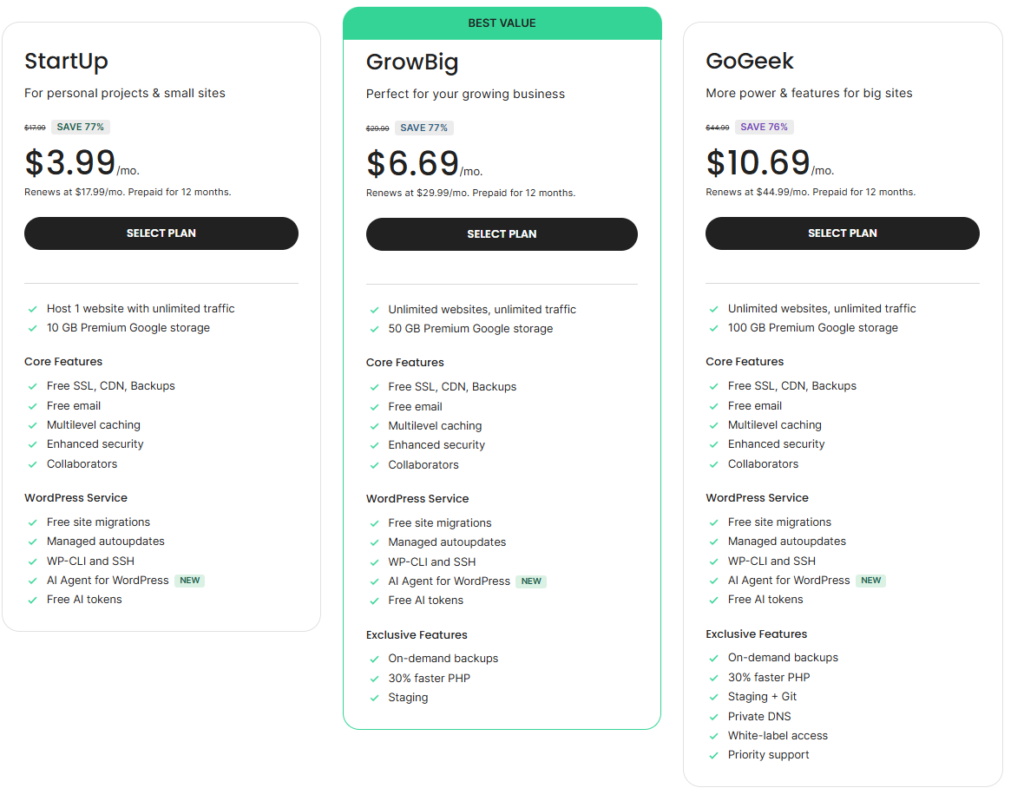Select the GrowBig plan

coord(501,234)
